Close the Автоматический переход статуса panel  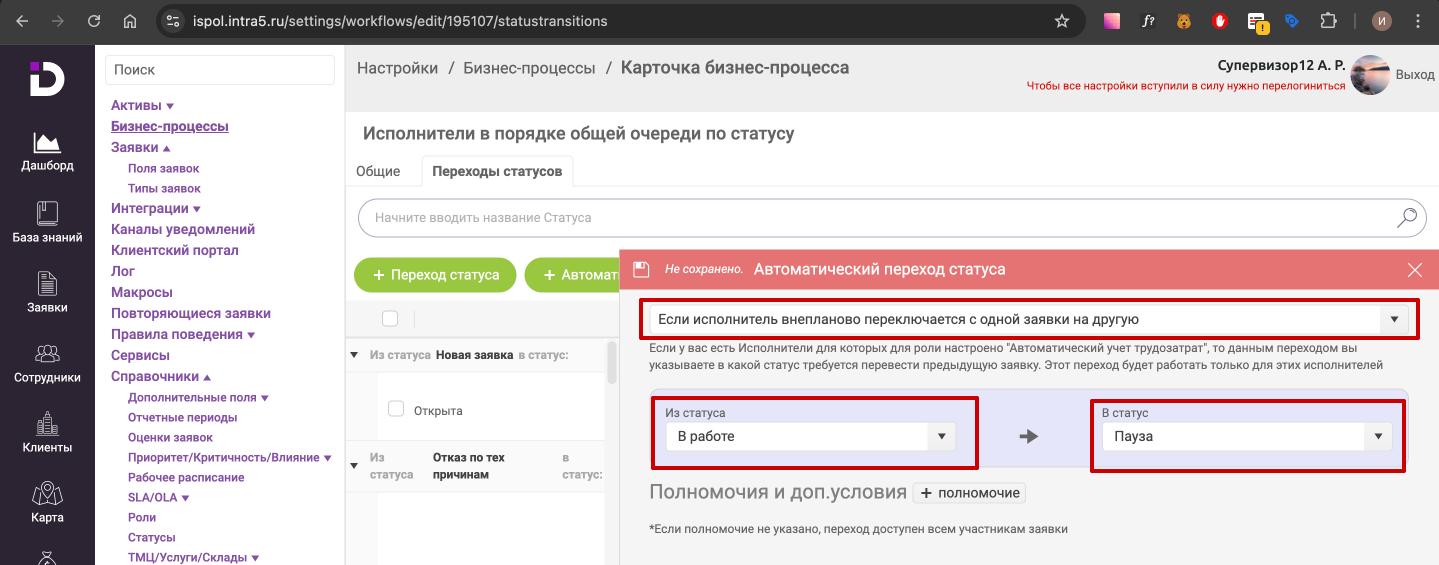coord(1414,270)
